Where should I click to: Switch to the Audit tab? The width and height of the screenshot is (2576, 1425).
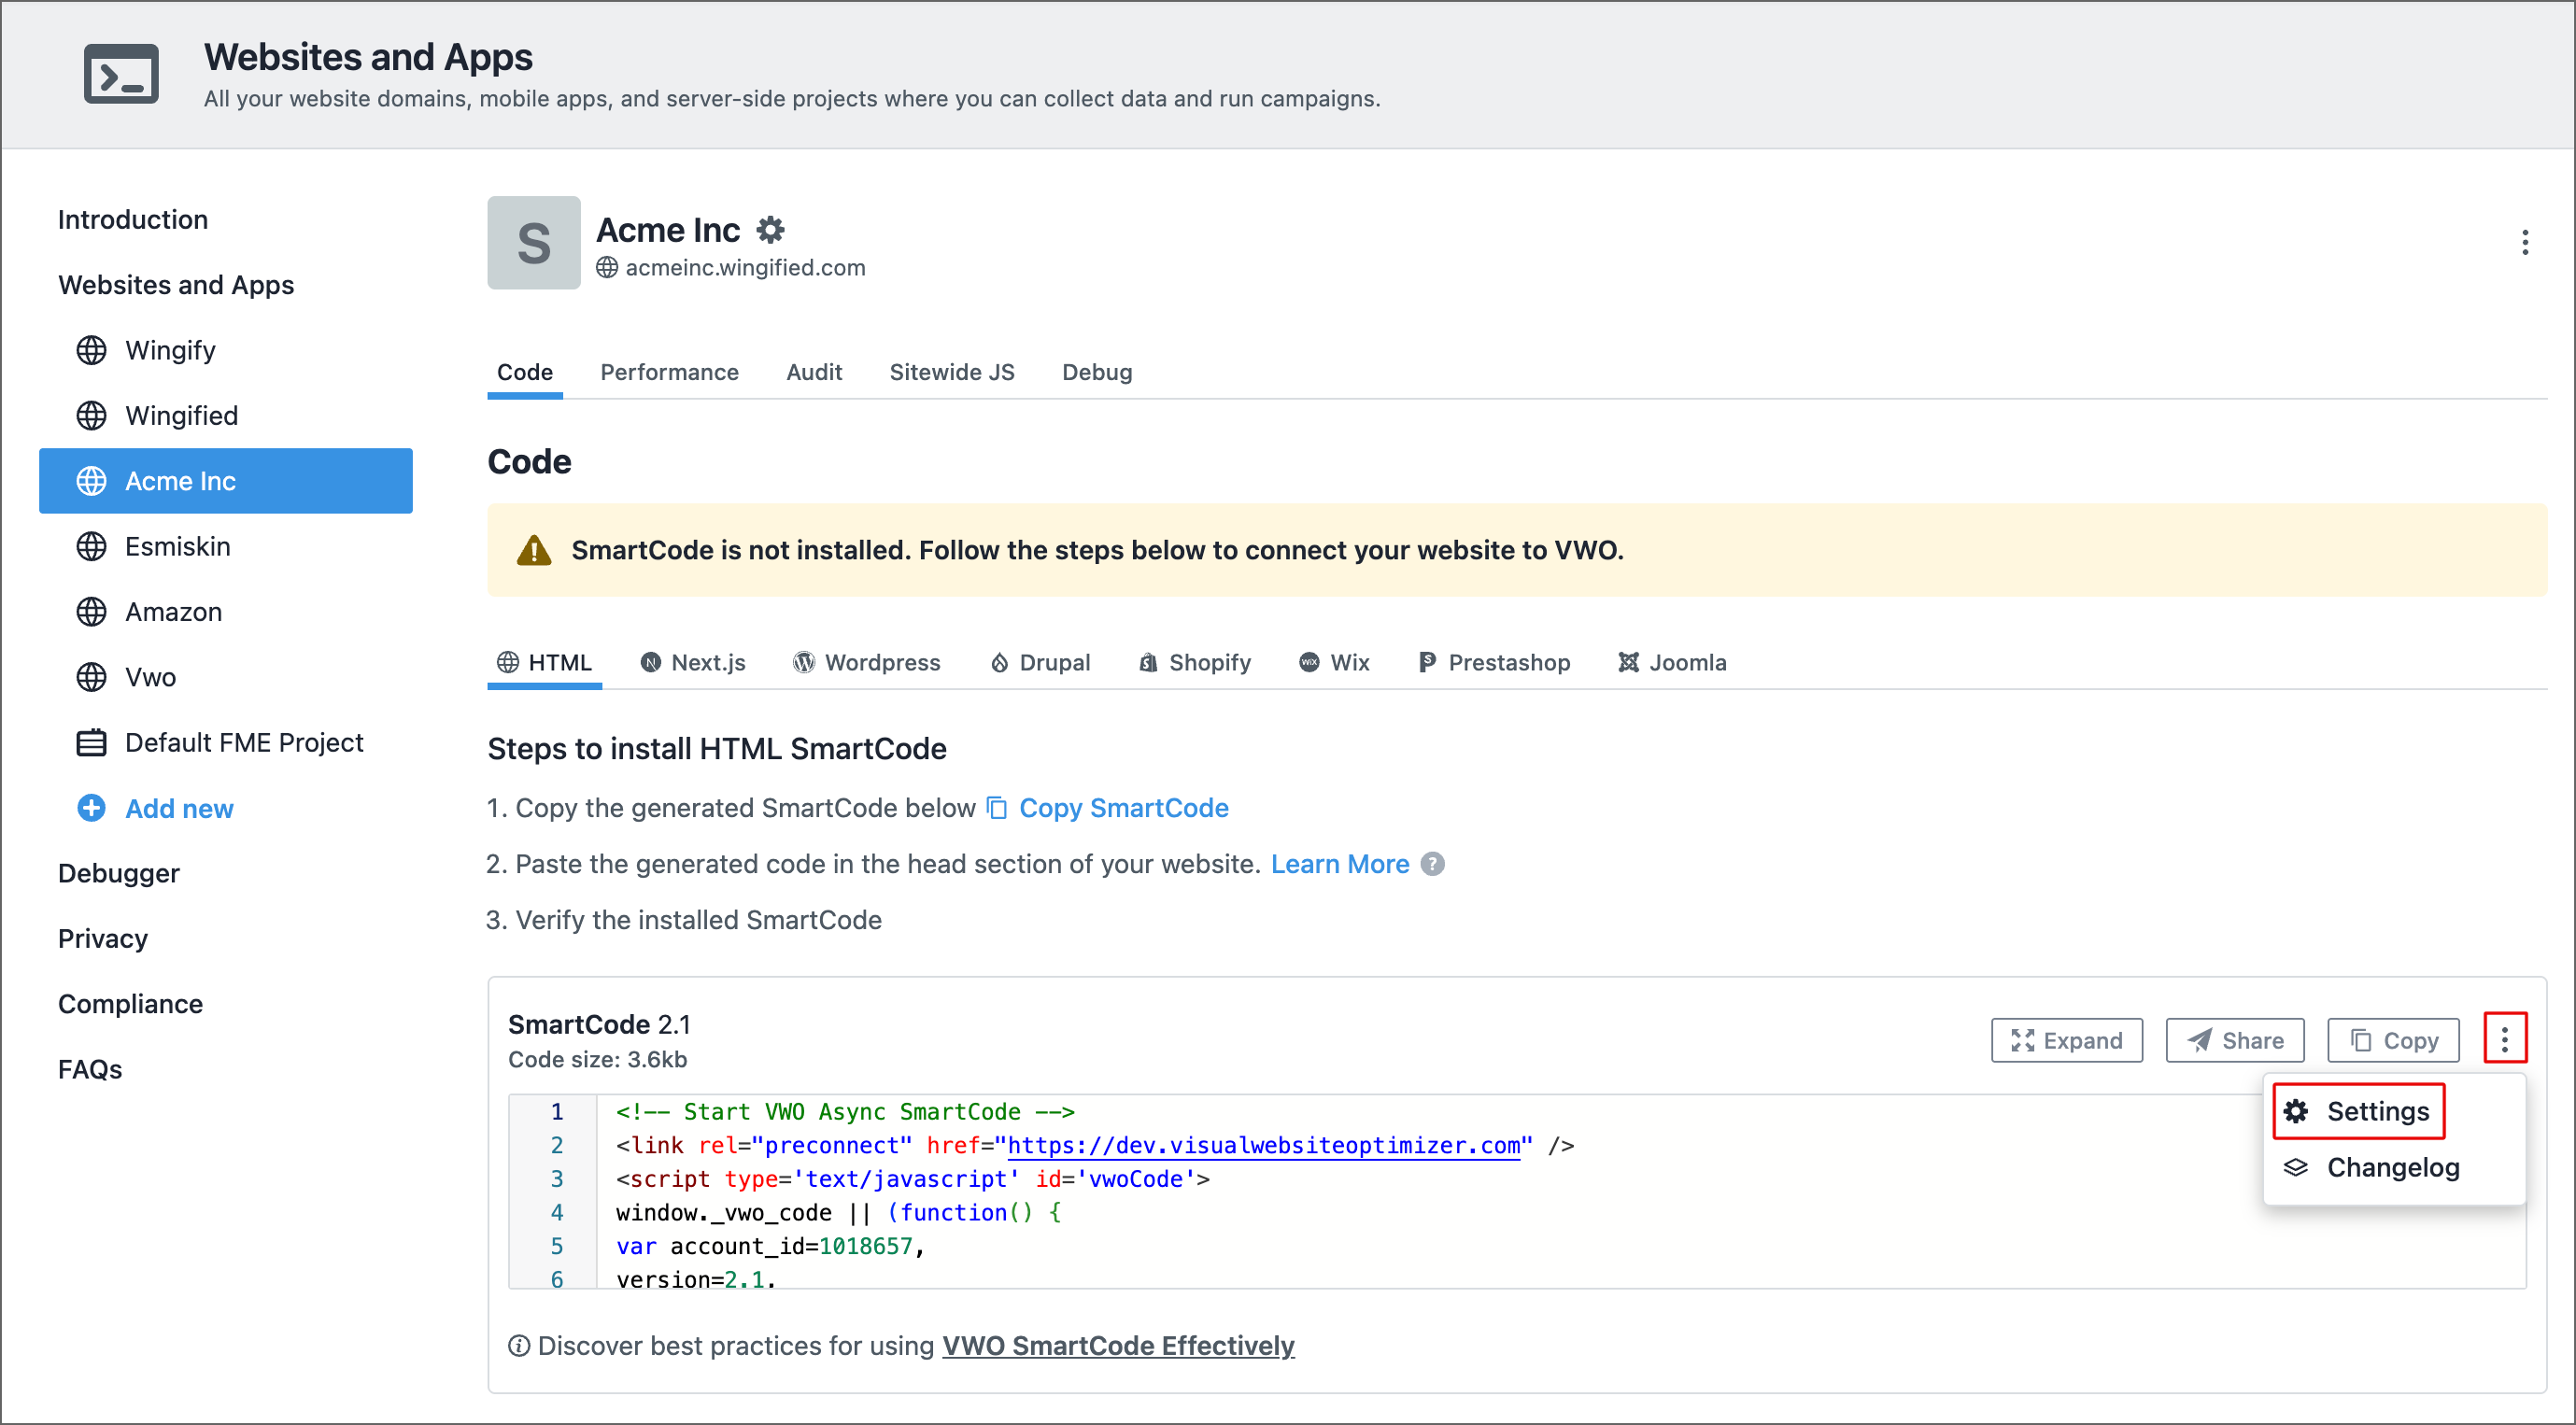tap(814, 373)
